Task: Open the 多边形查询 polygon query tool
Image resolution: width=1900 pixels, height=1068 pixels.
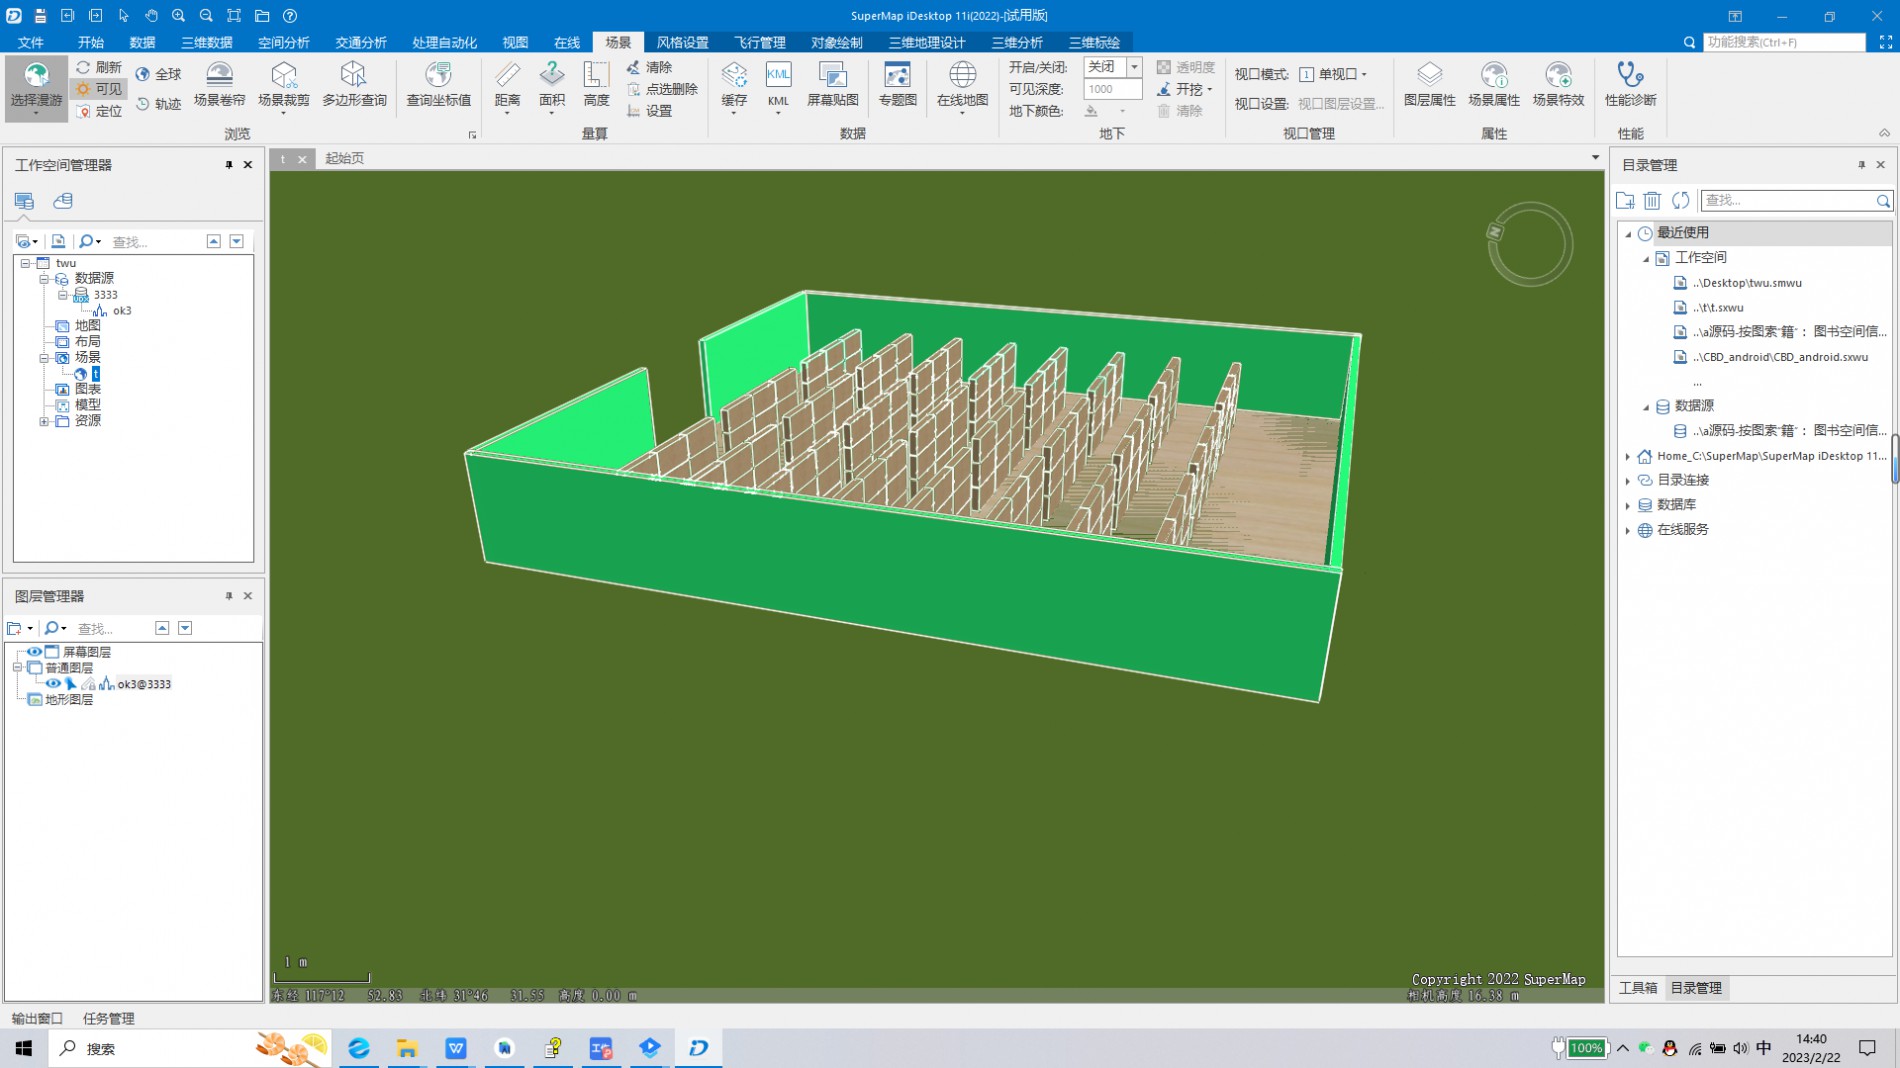Action: pos(354,84)
